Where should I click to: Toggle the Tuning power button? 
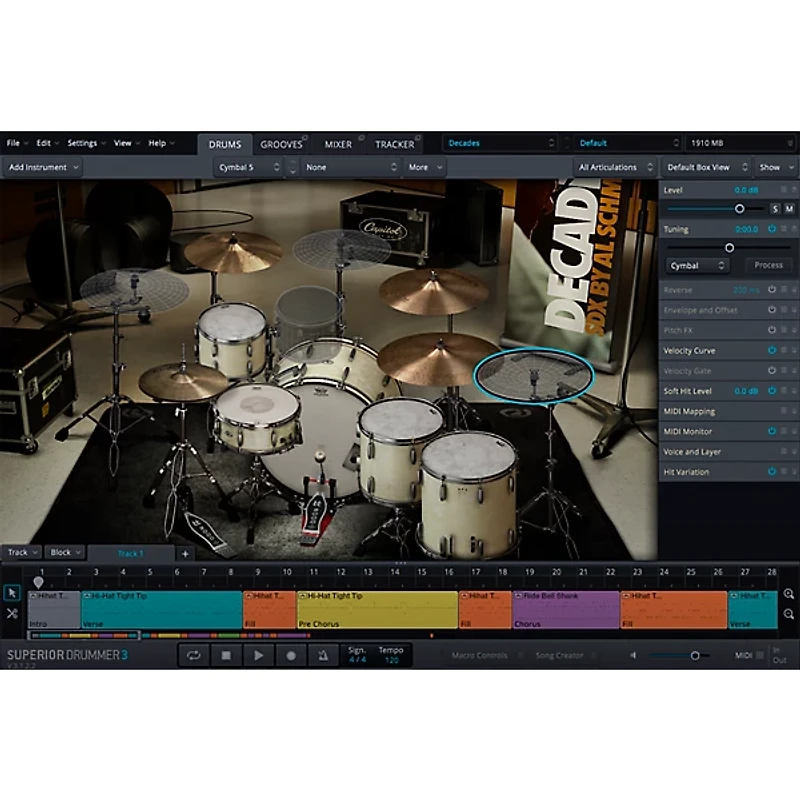click(772, 229)
